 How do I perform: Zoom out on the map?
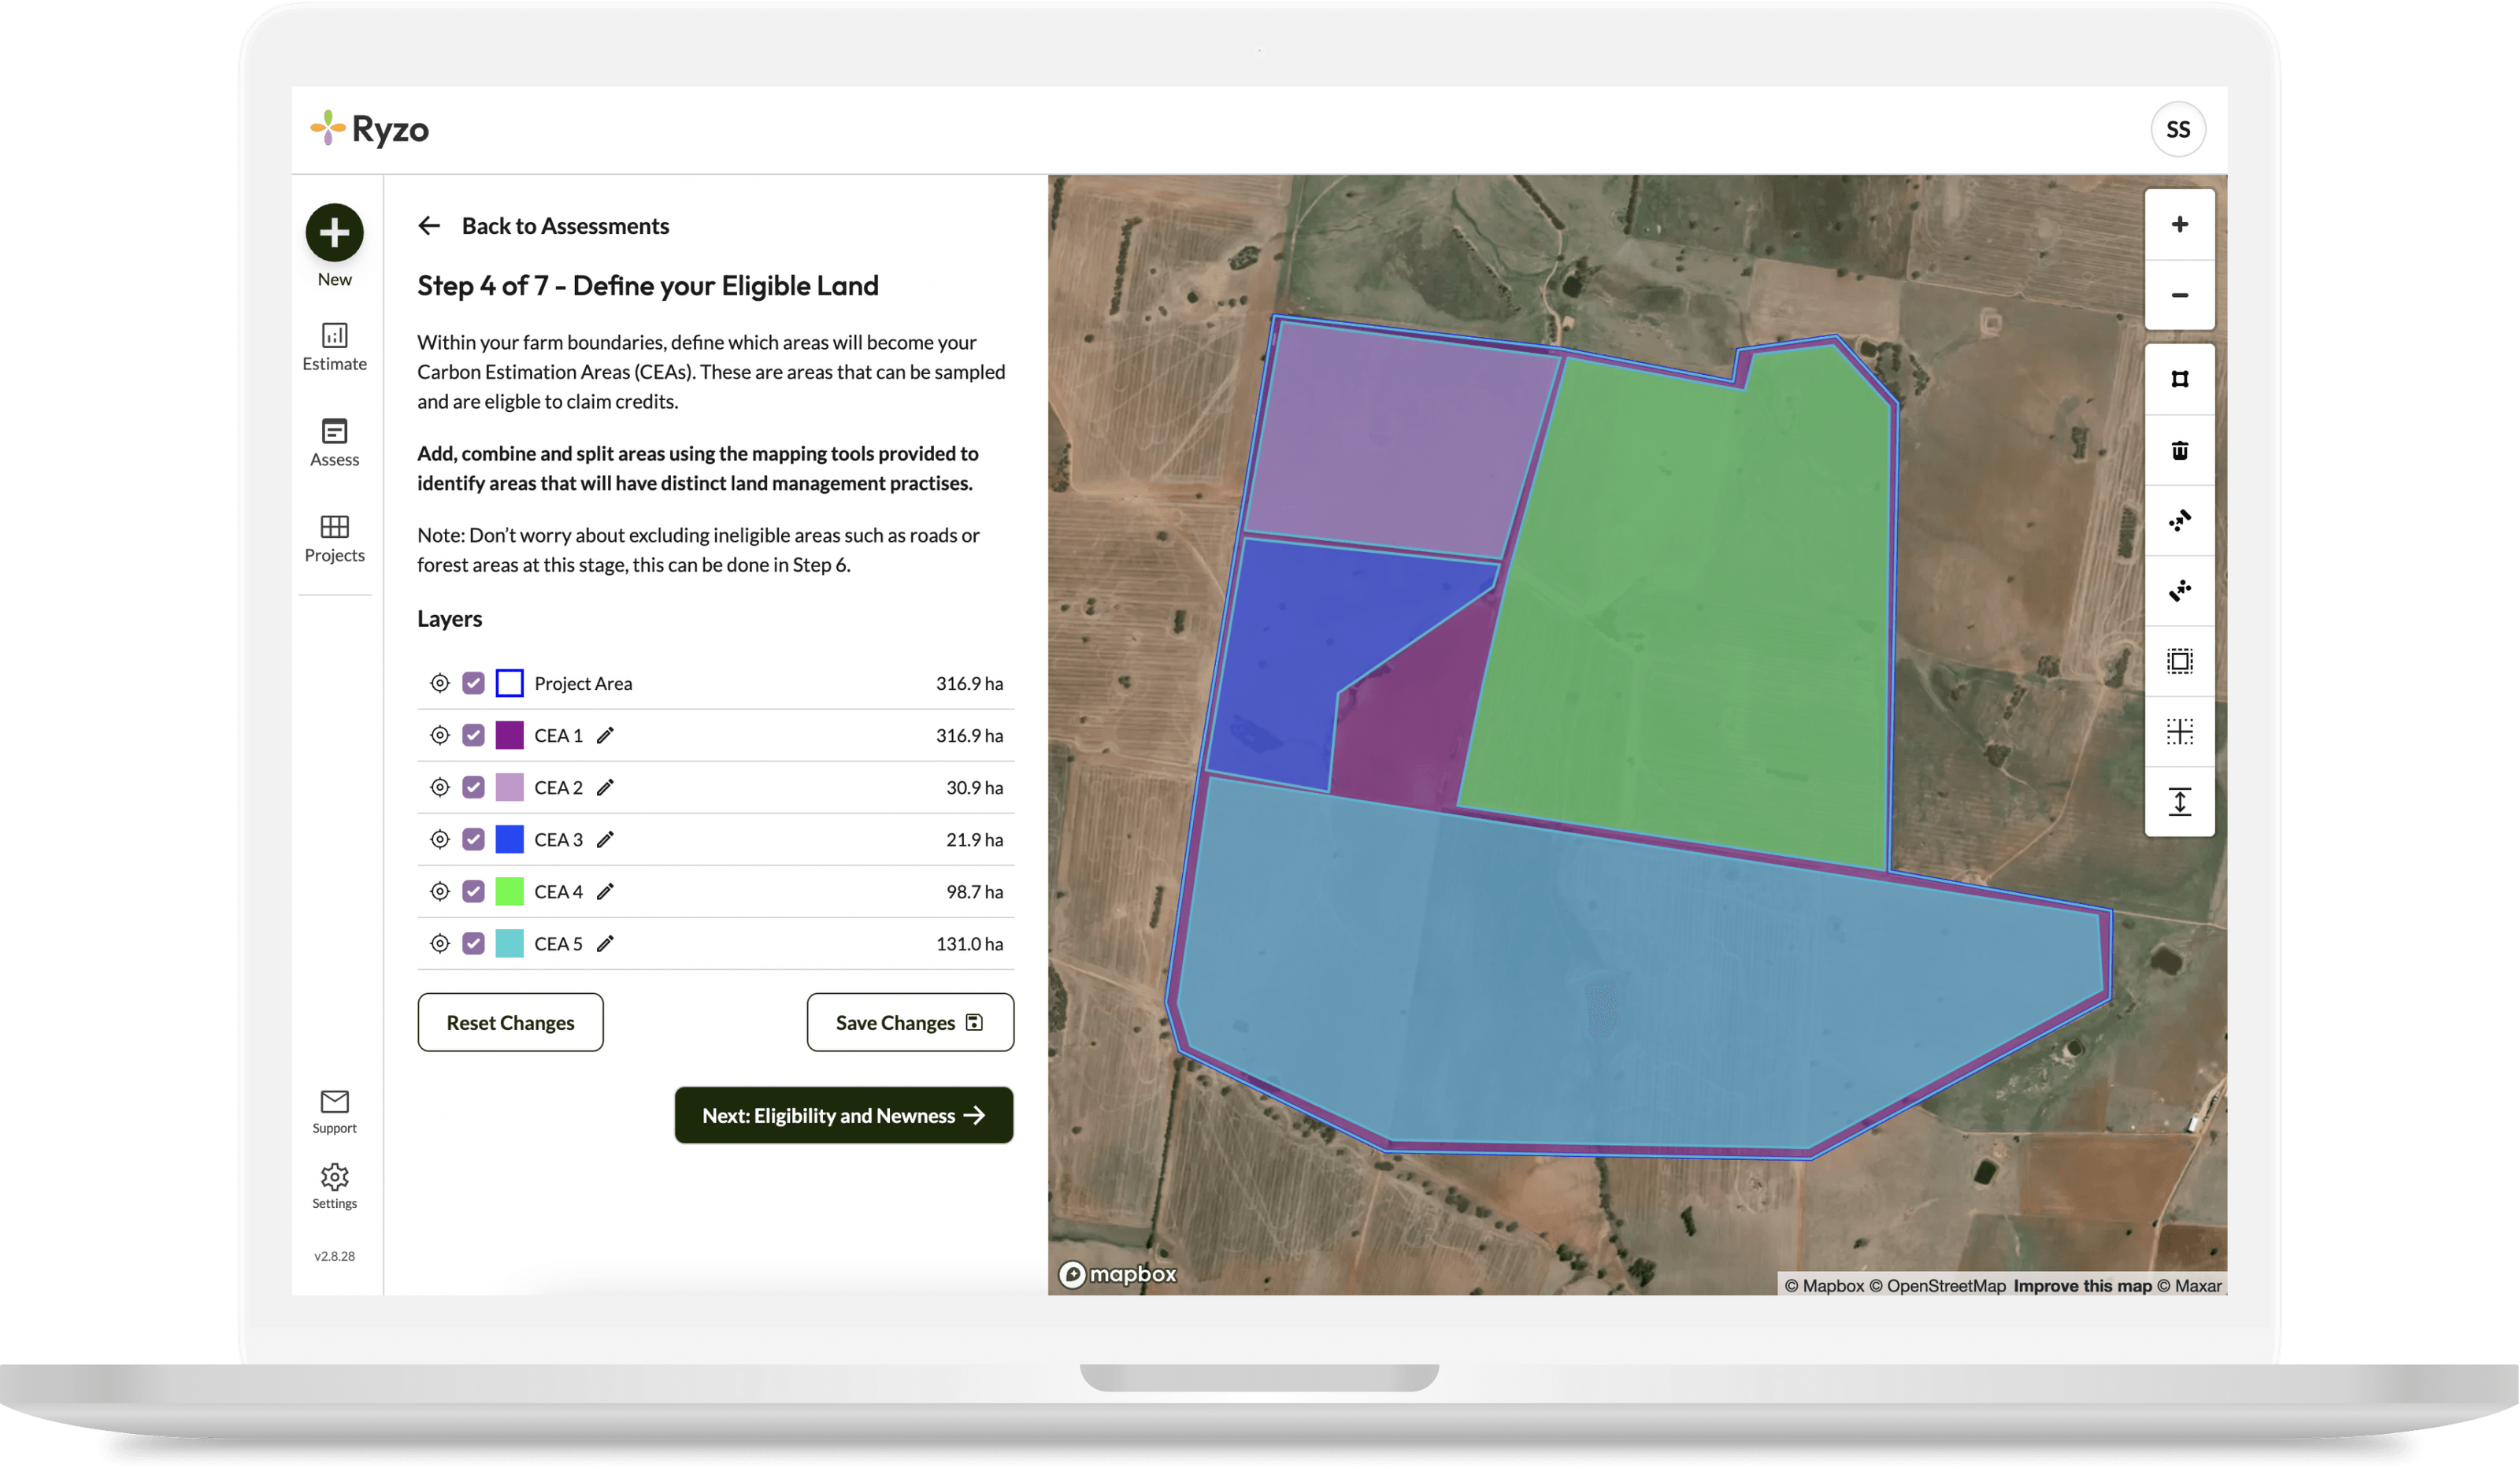(2179, 295)
